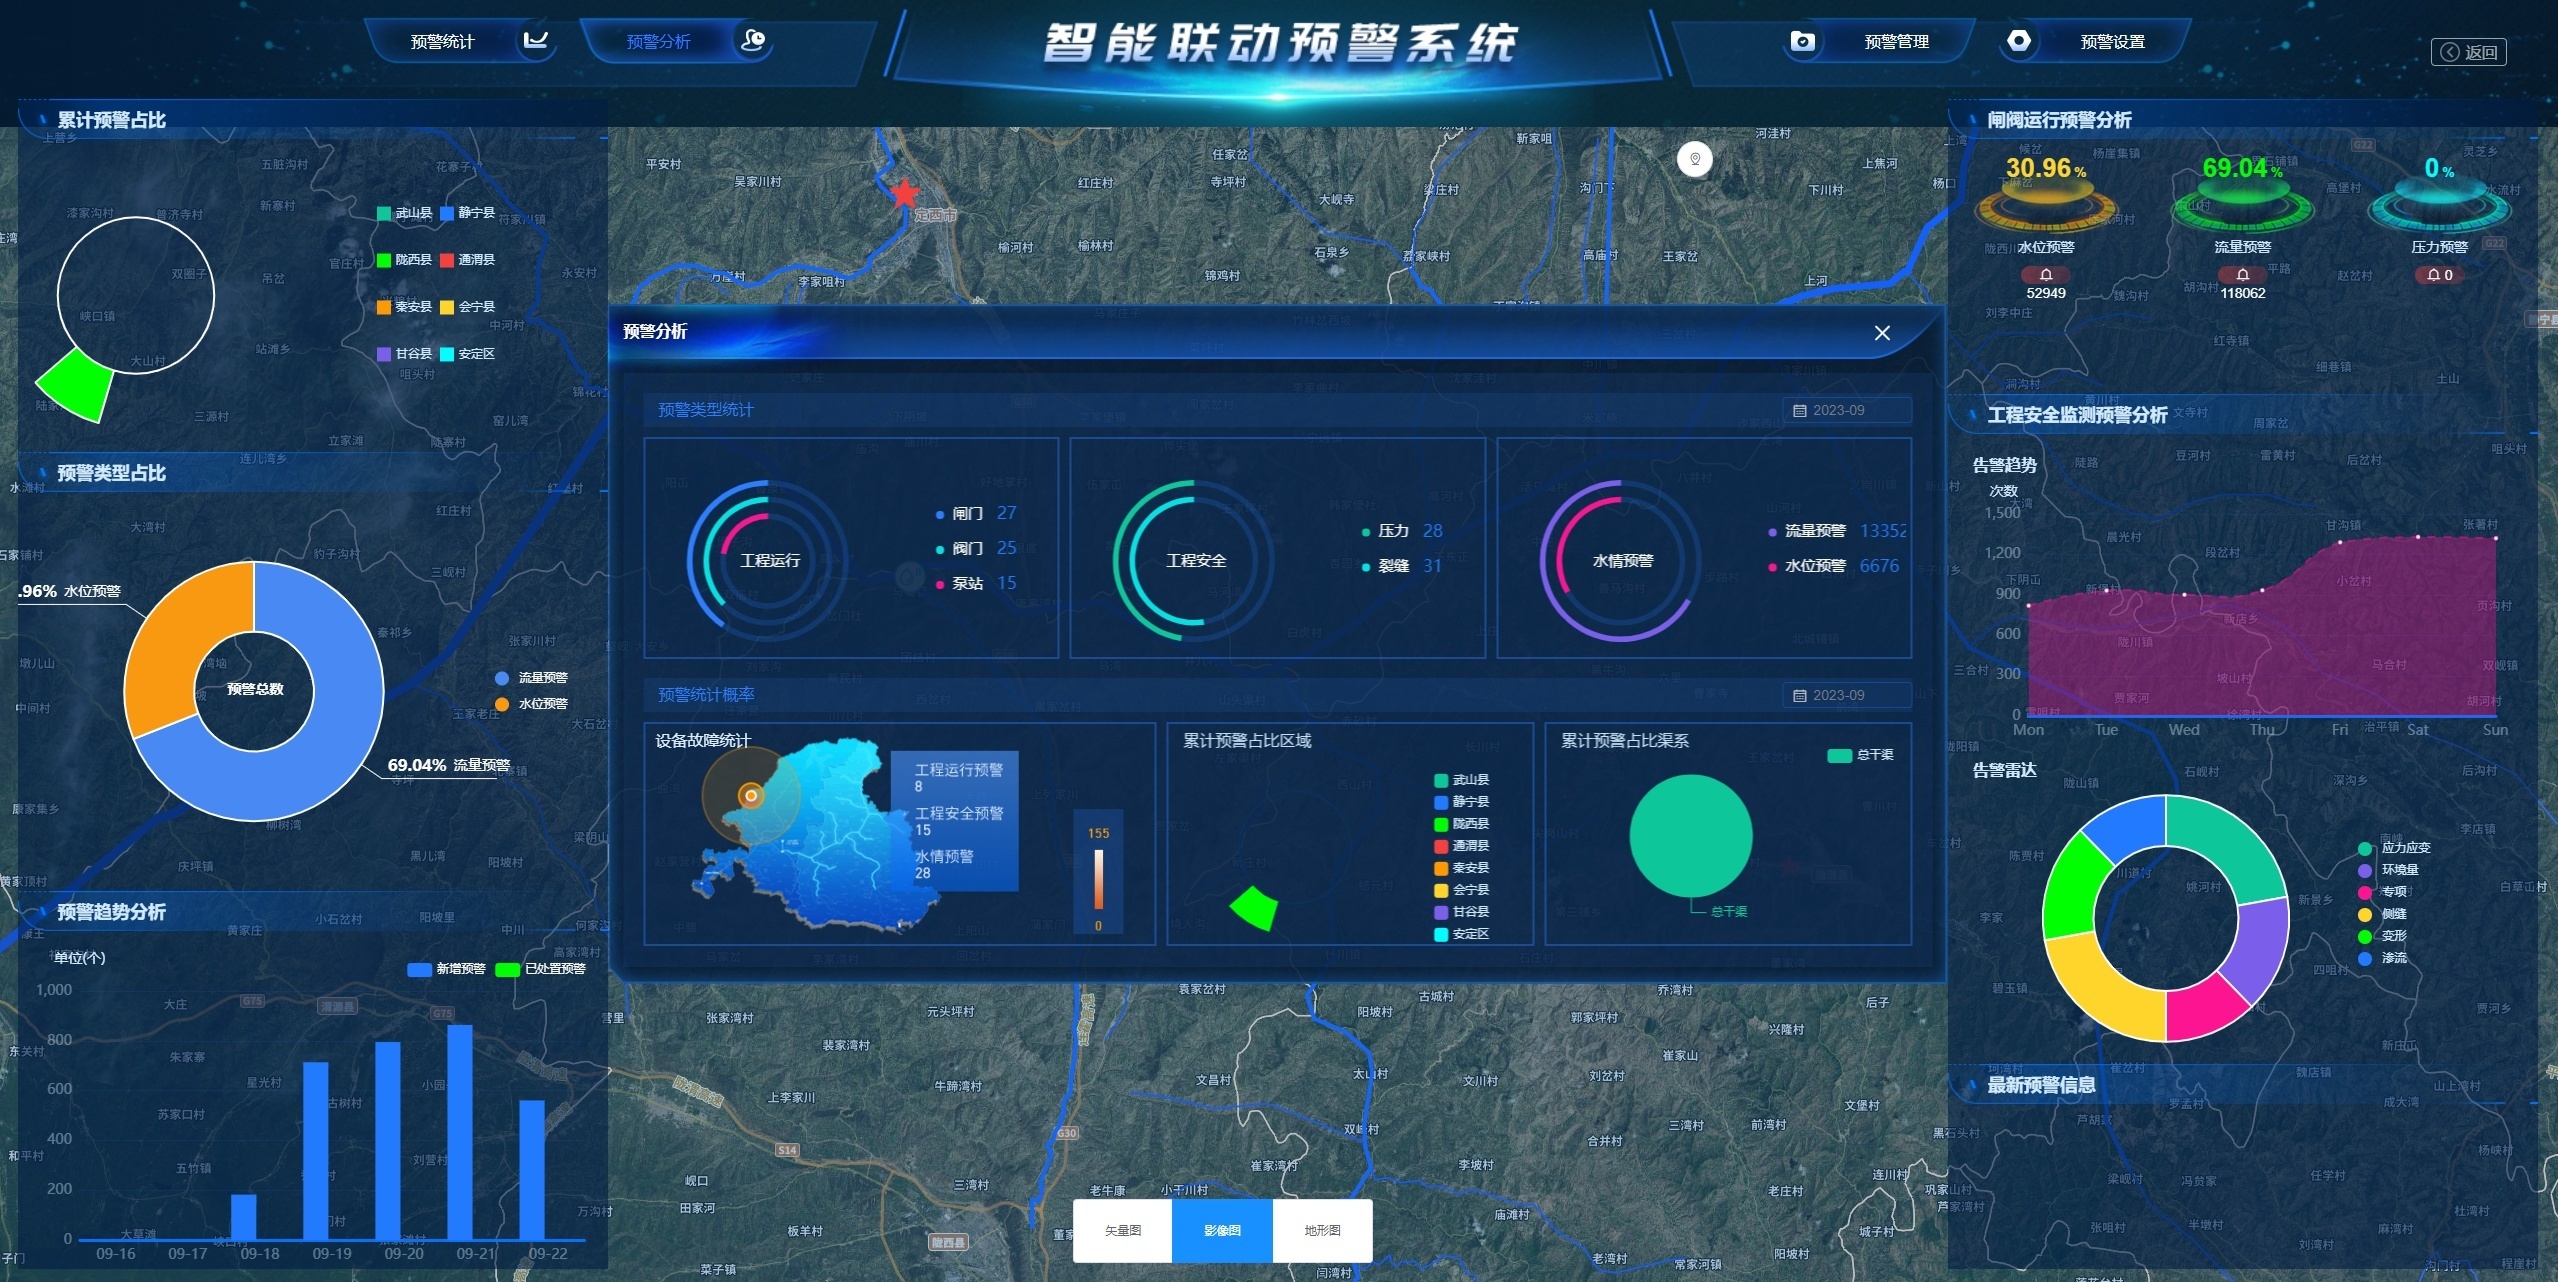Click the calendar icon next to 2023-09
This screenshot has width=2558, height=1282.
[x=1800, y=409]
